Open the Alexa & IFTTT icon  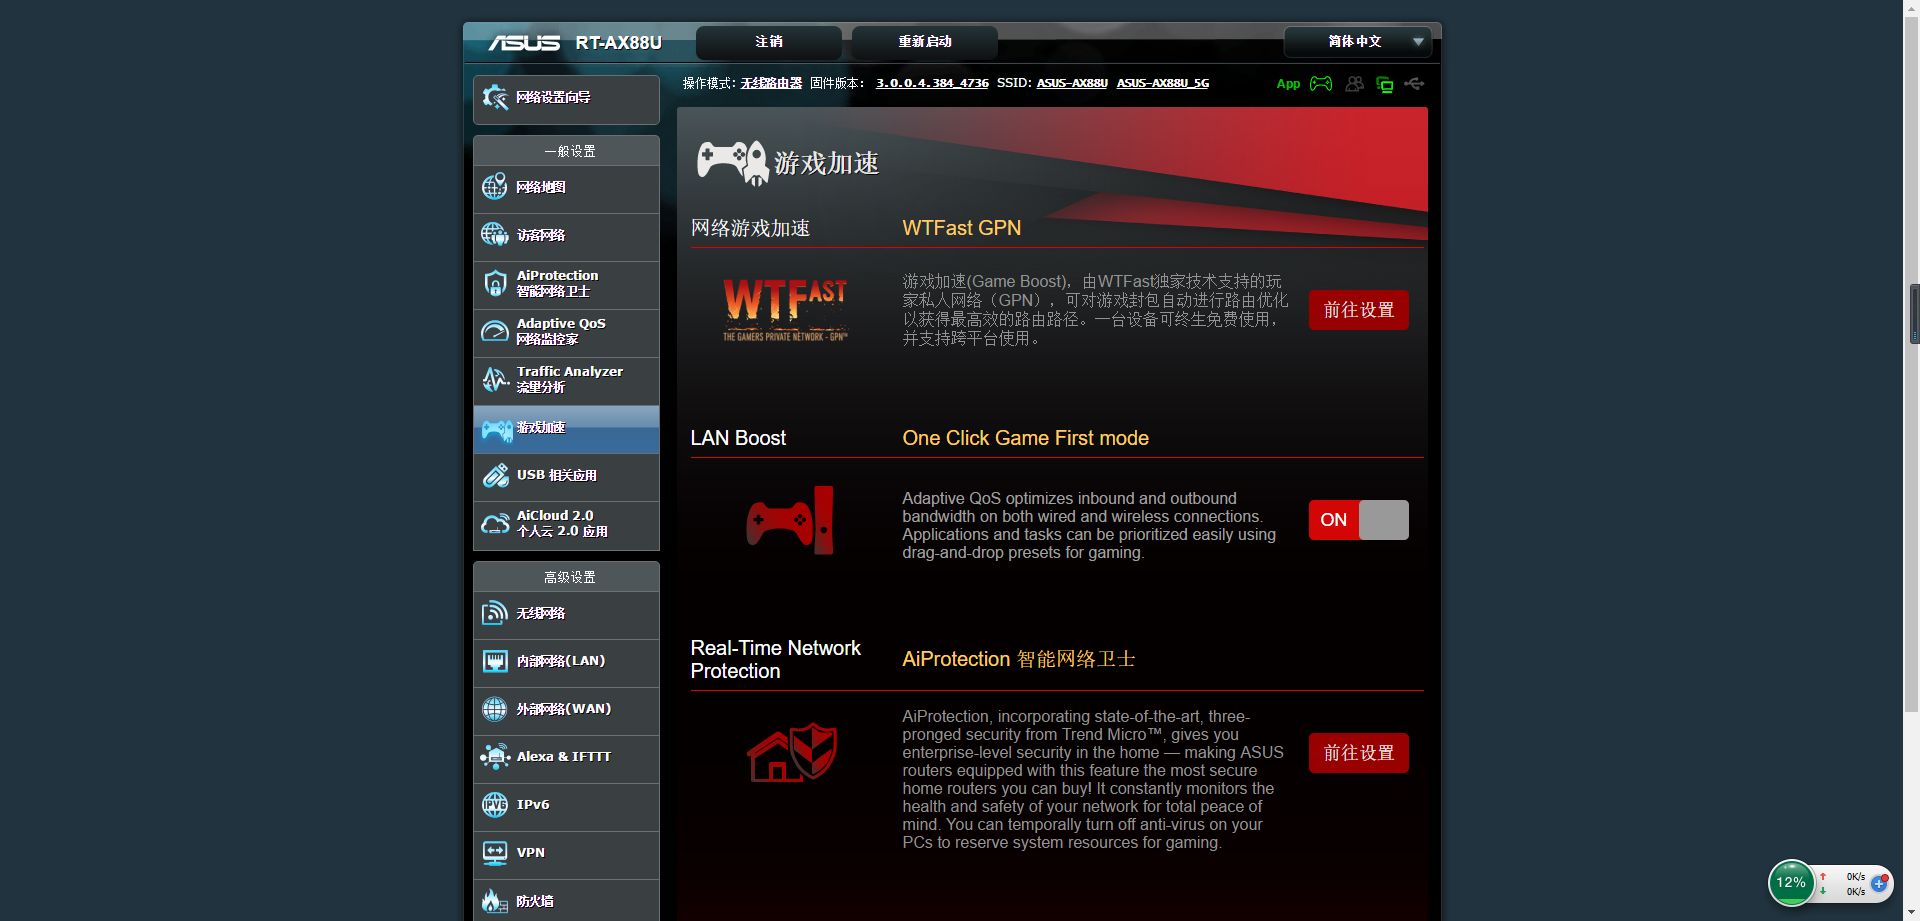click(495, 757)
